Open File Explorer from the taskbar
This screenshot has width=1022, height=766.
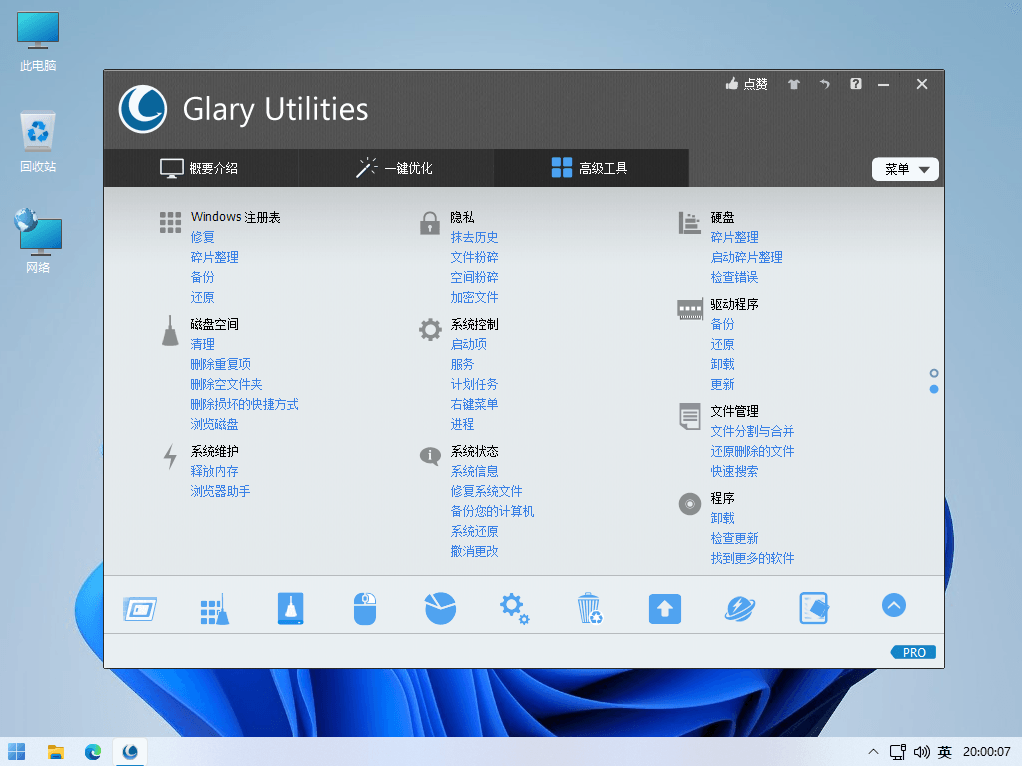coord(56,752)
